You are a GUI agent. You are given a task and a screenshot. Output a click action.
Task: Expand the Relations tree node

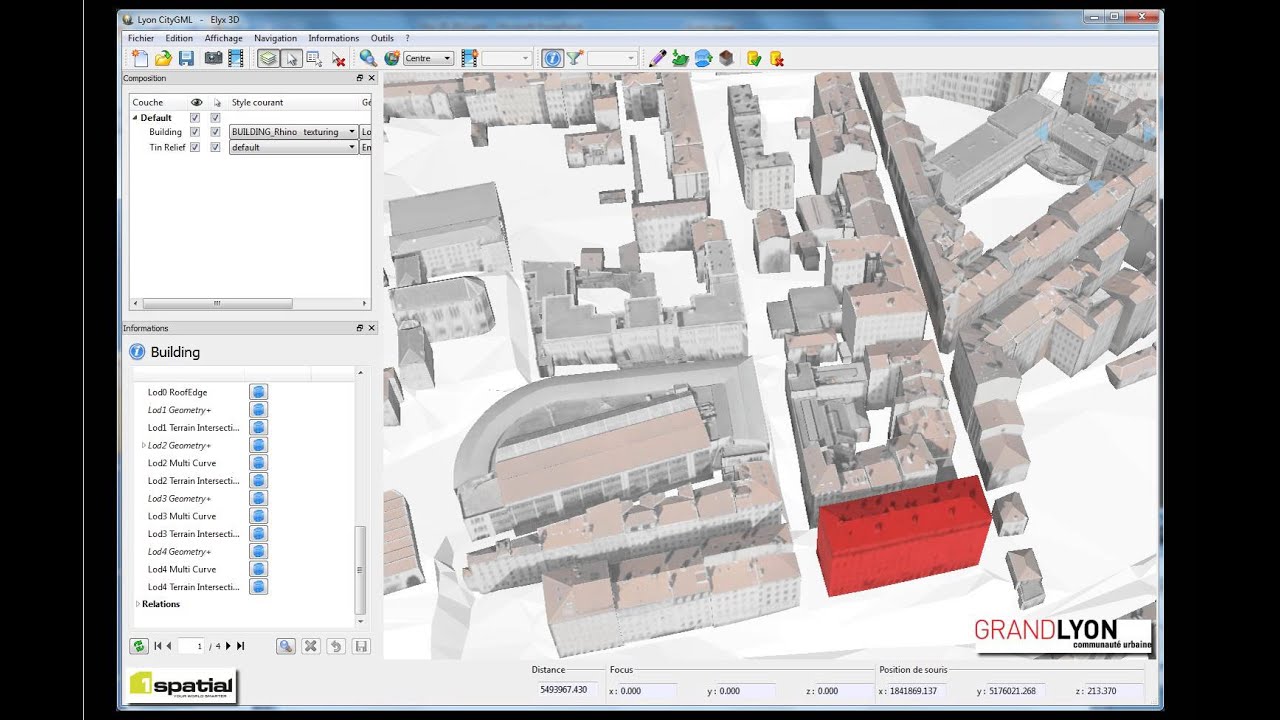pyautogui.click(x=138, y=604)
